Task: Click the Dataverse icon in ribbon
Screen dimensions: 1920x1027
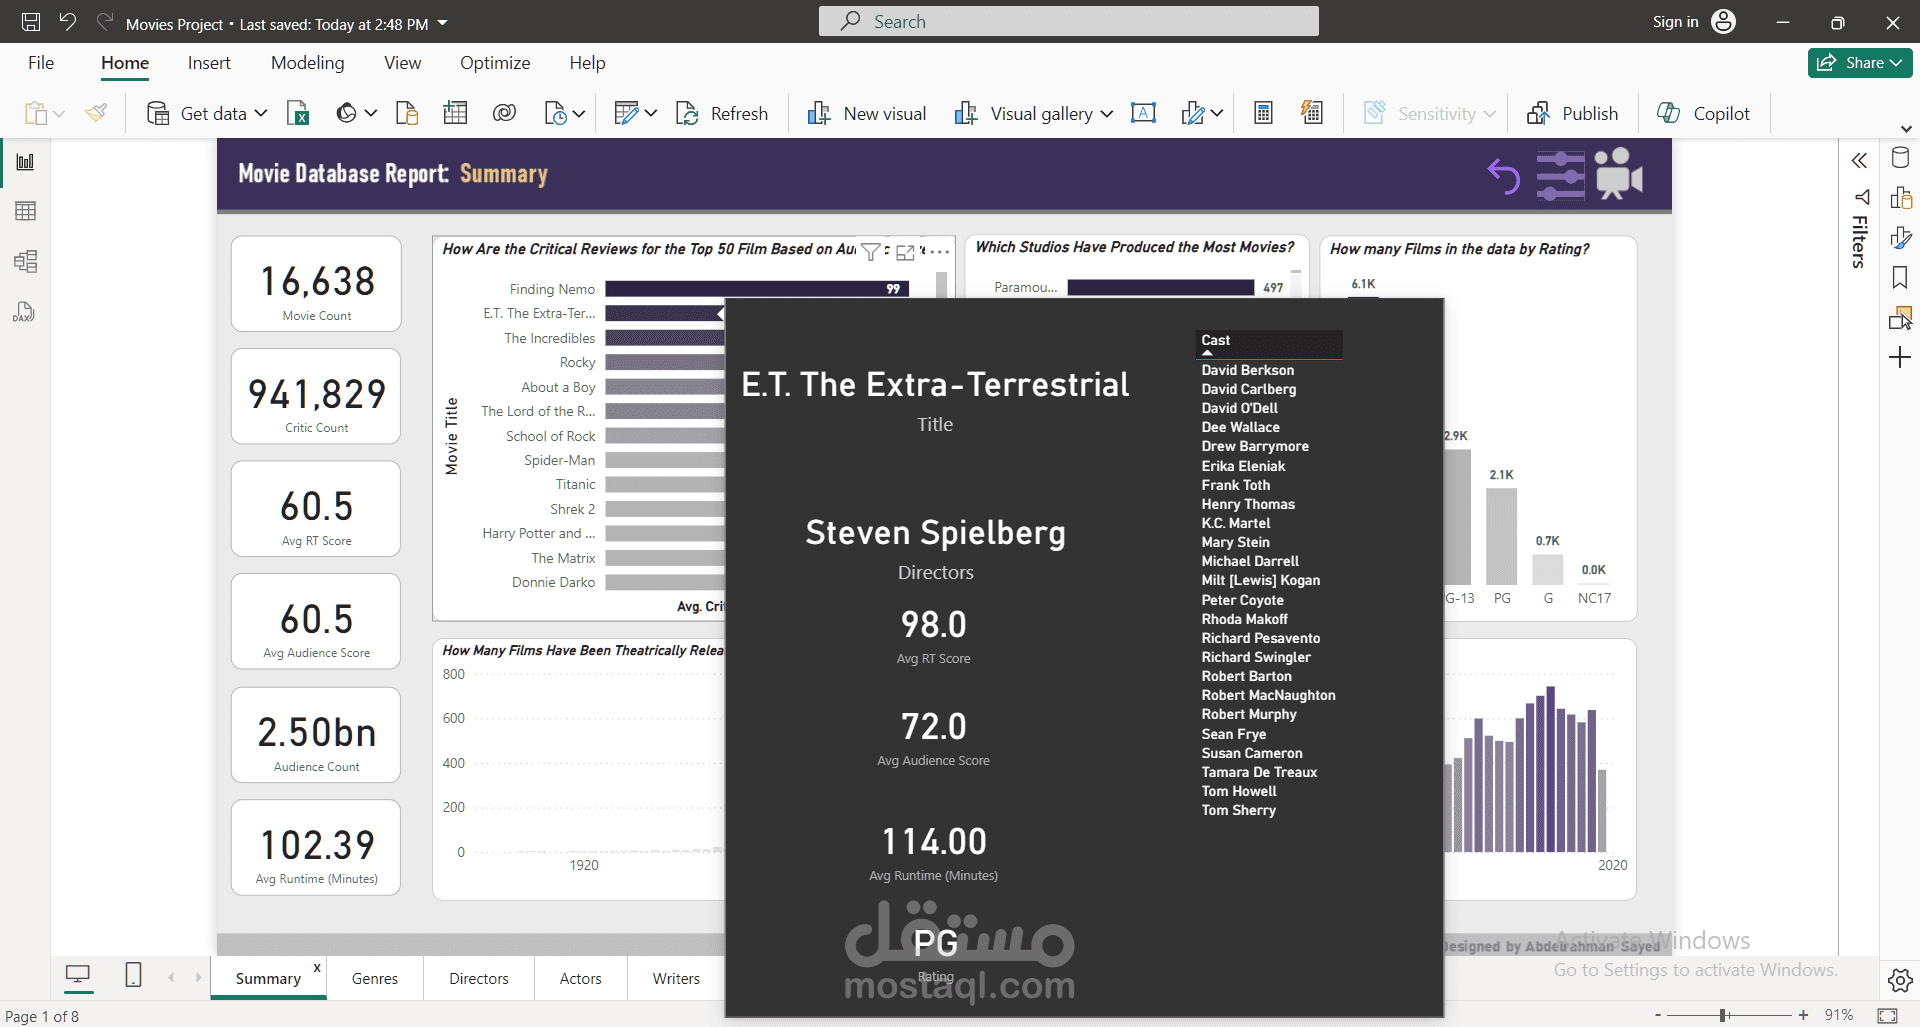Action: (x=504, y=113)
